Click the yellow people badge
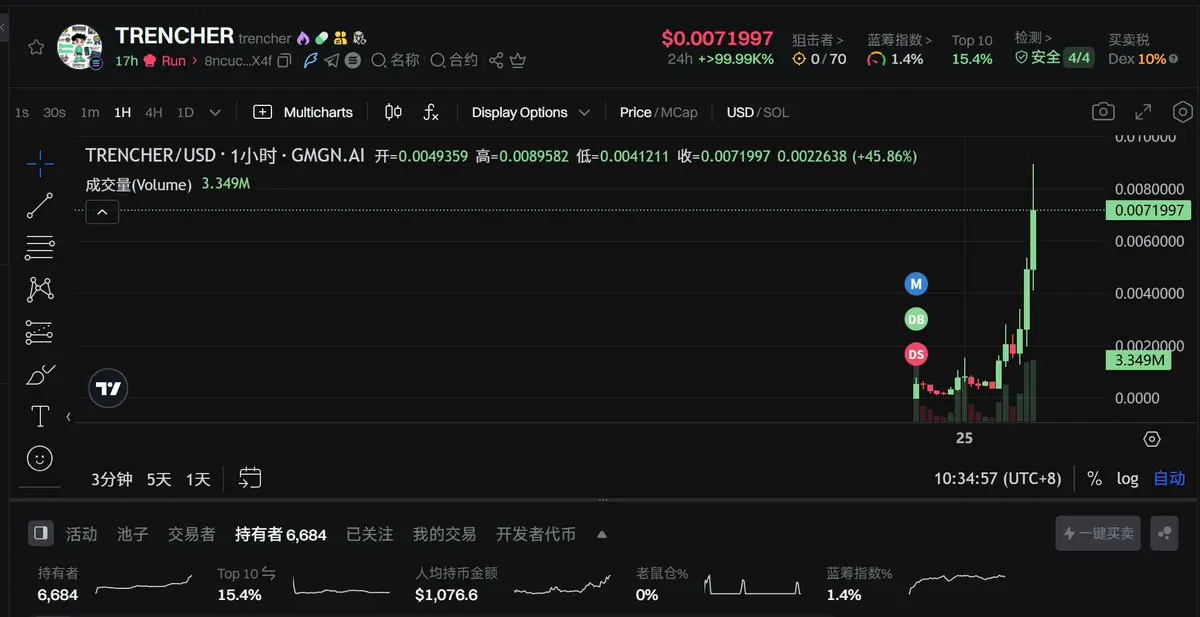Screen dimensions: 1200x617 340,38
